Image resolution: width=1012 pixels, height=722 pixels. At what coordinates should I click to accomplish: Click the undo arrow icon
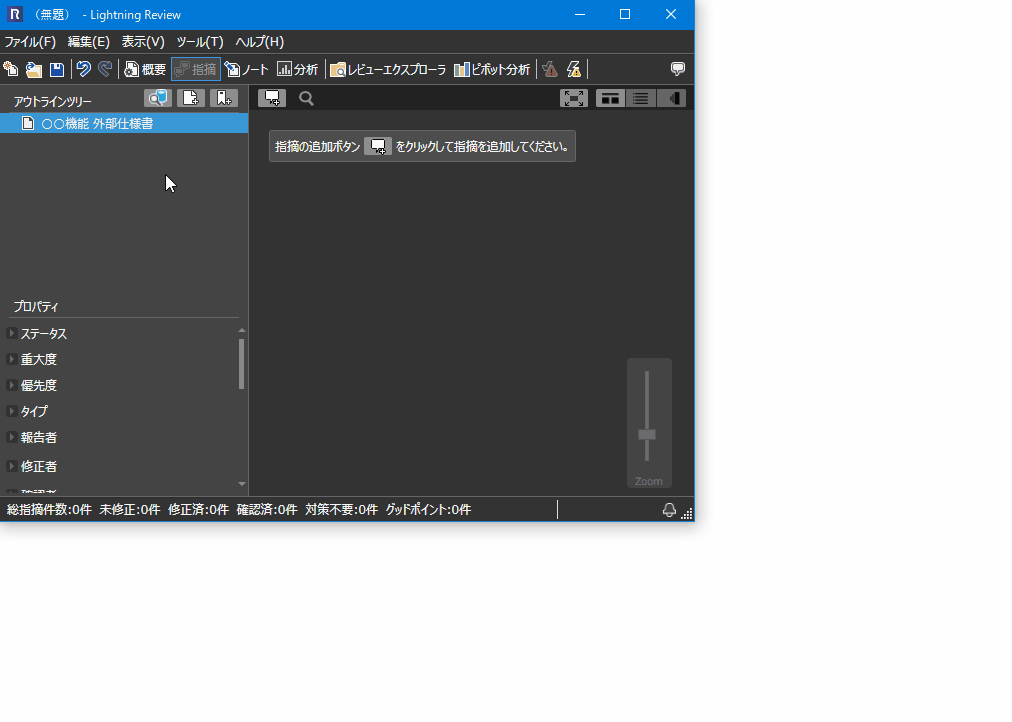tap(84, 69)
